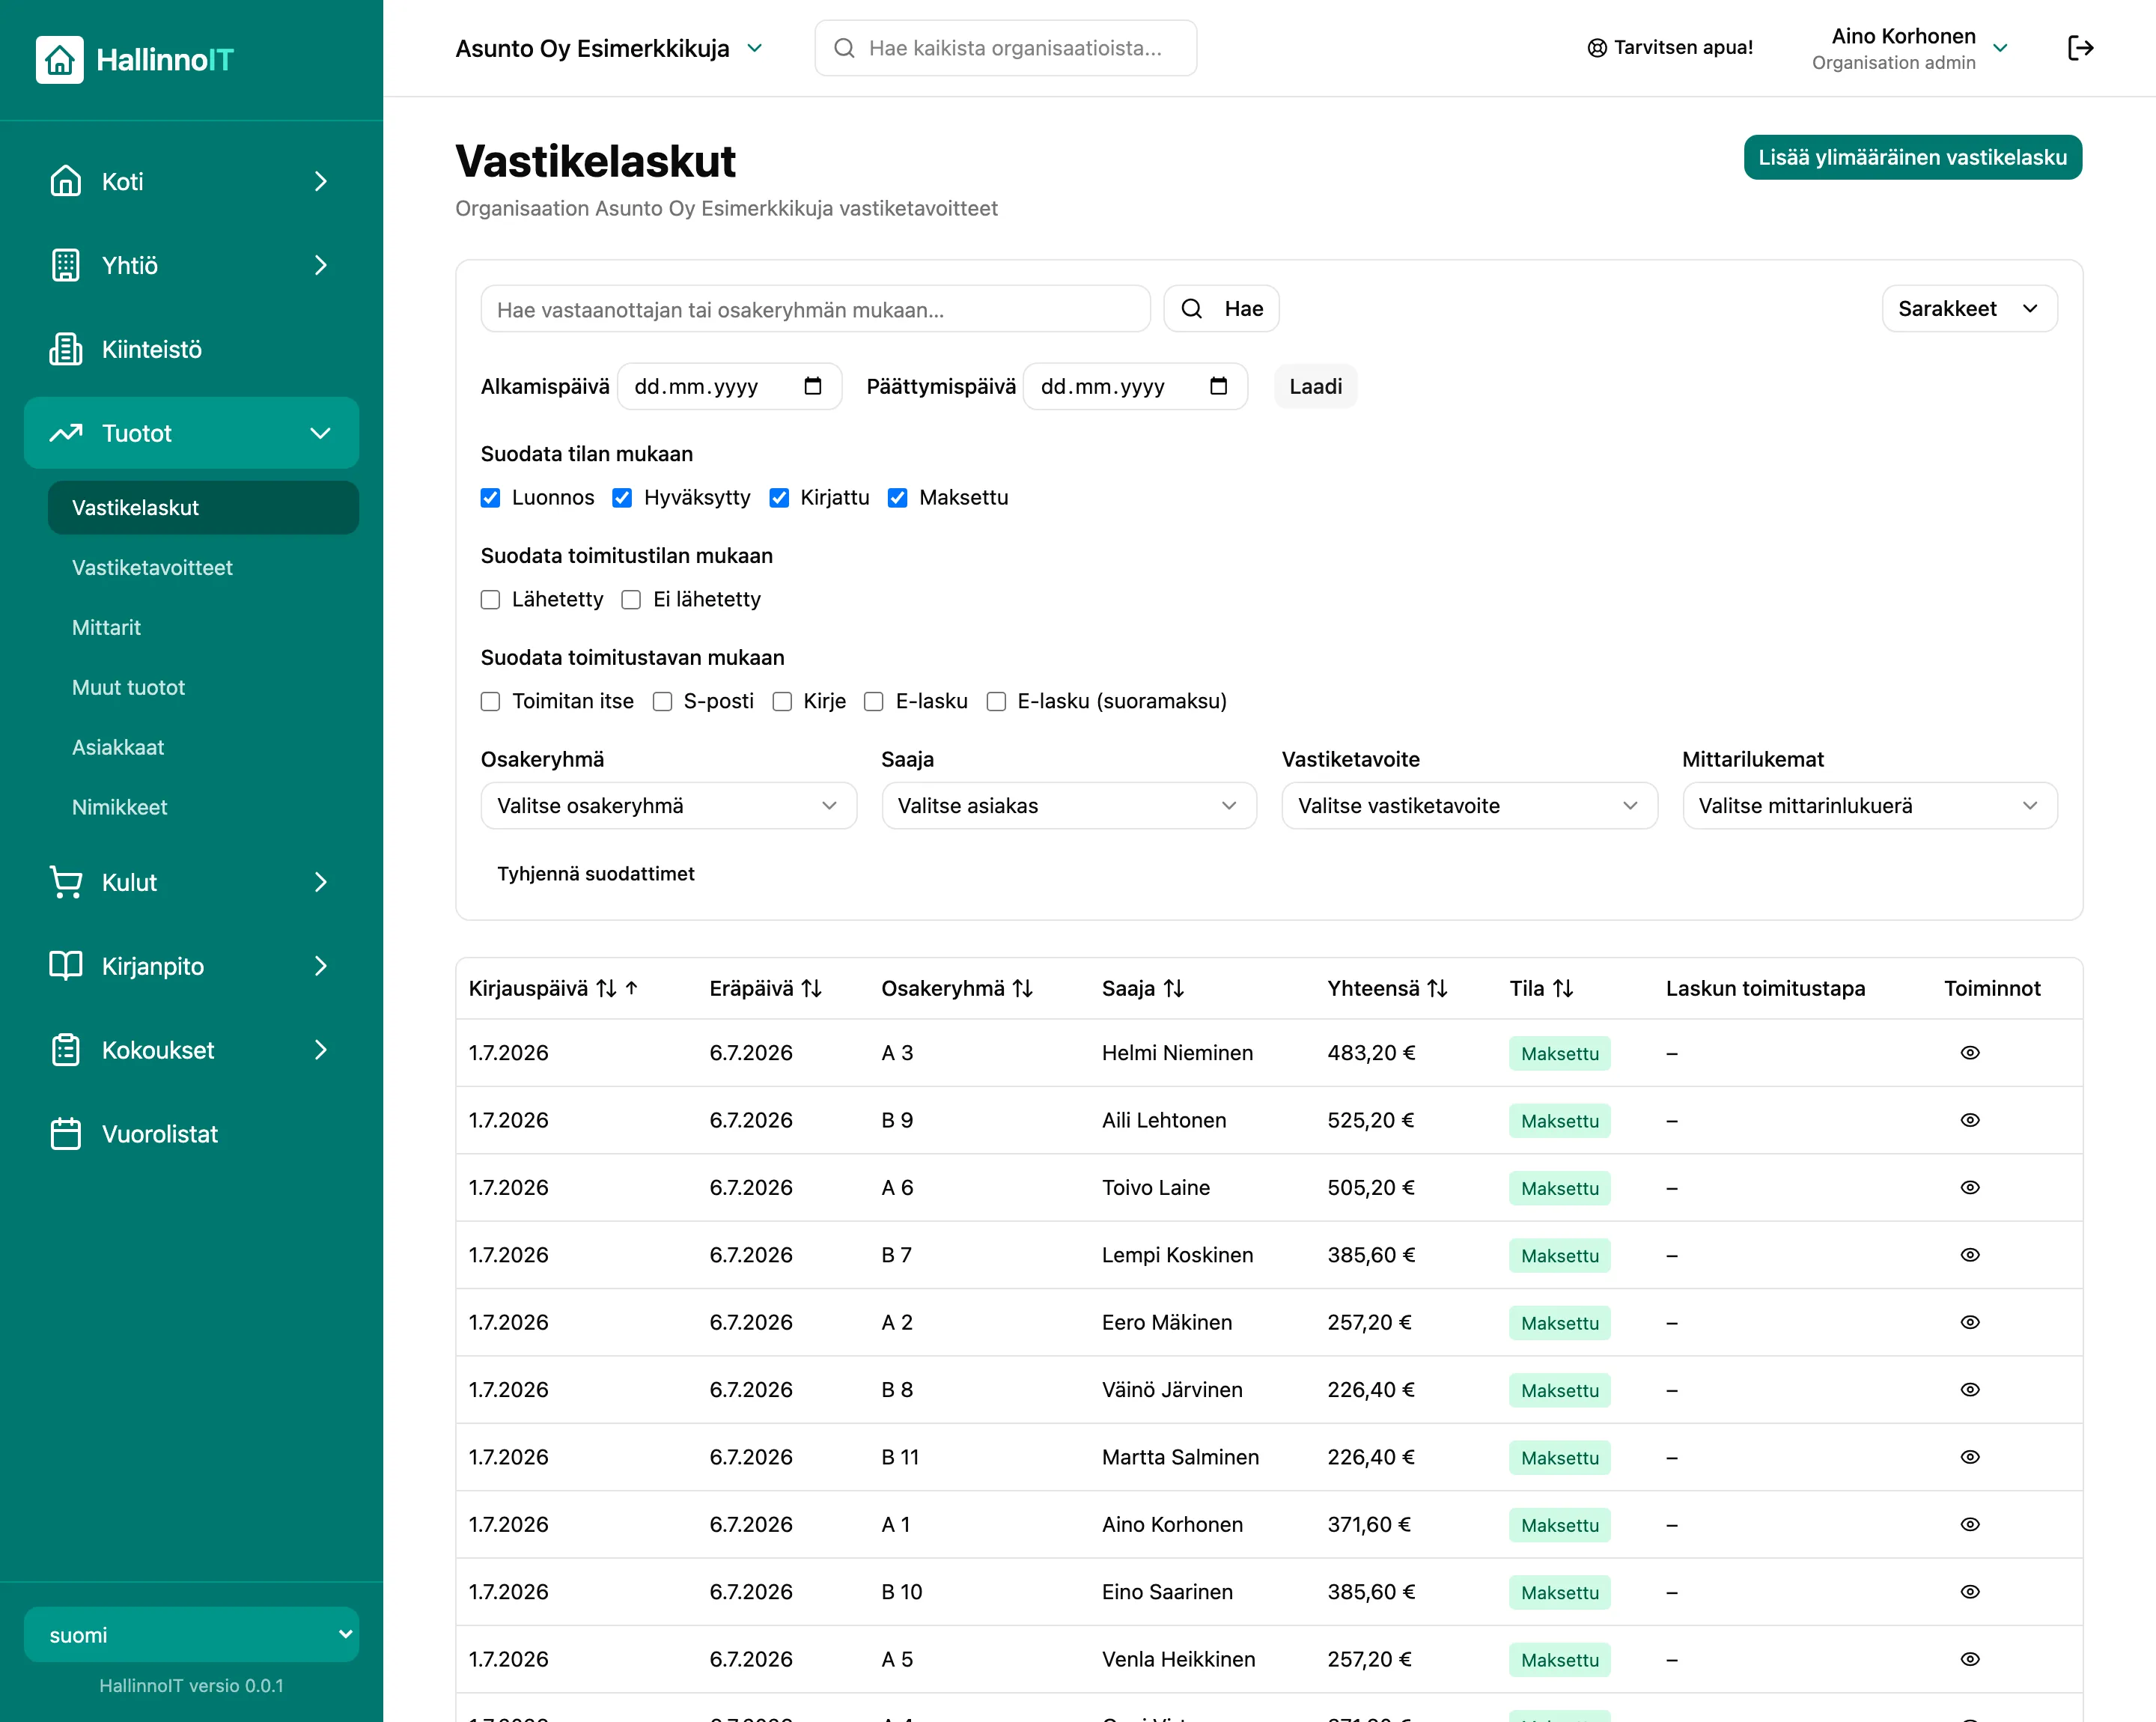This screenshot has width=2156, height=1722.
Task: Click the logout icon in top bar
Action: tap(2080, 48)
